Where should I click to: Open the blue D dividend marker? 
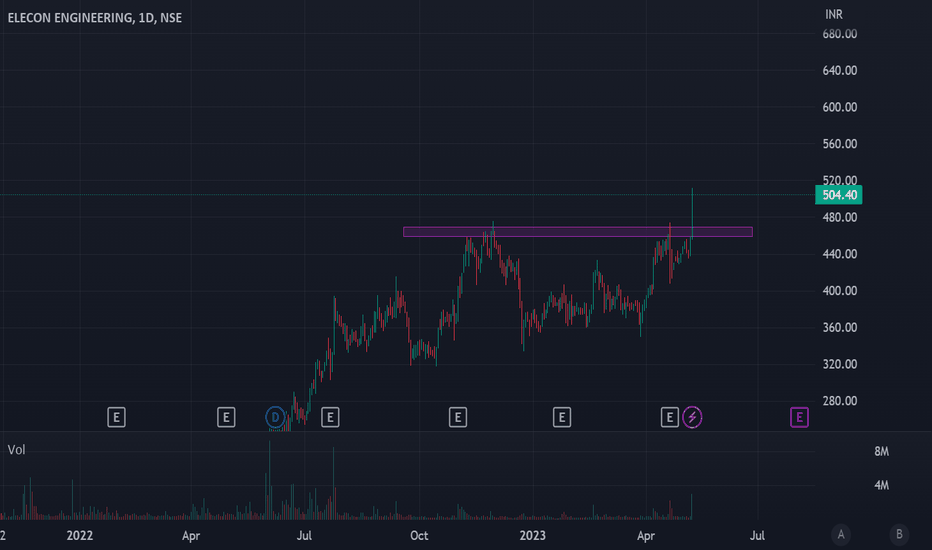tap(275, 417)
